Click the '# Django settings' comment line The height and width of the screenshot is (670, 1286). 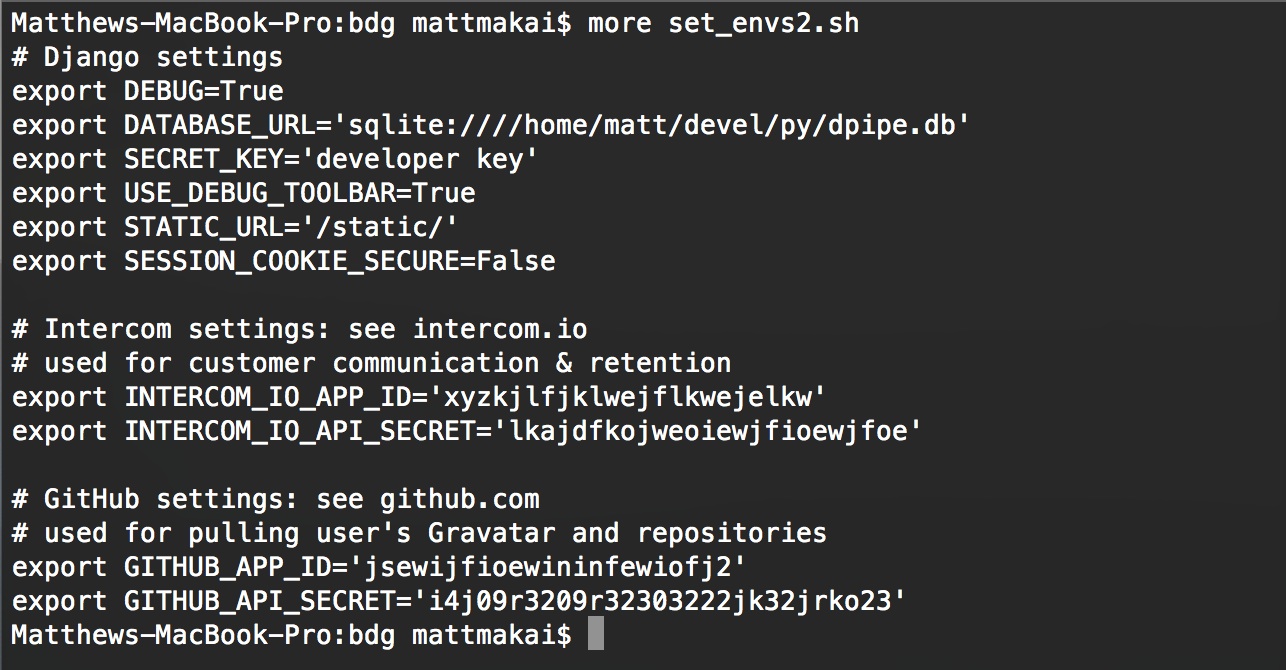click(148, 57)
